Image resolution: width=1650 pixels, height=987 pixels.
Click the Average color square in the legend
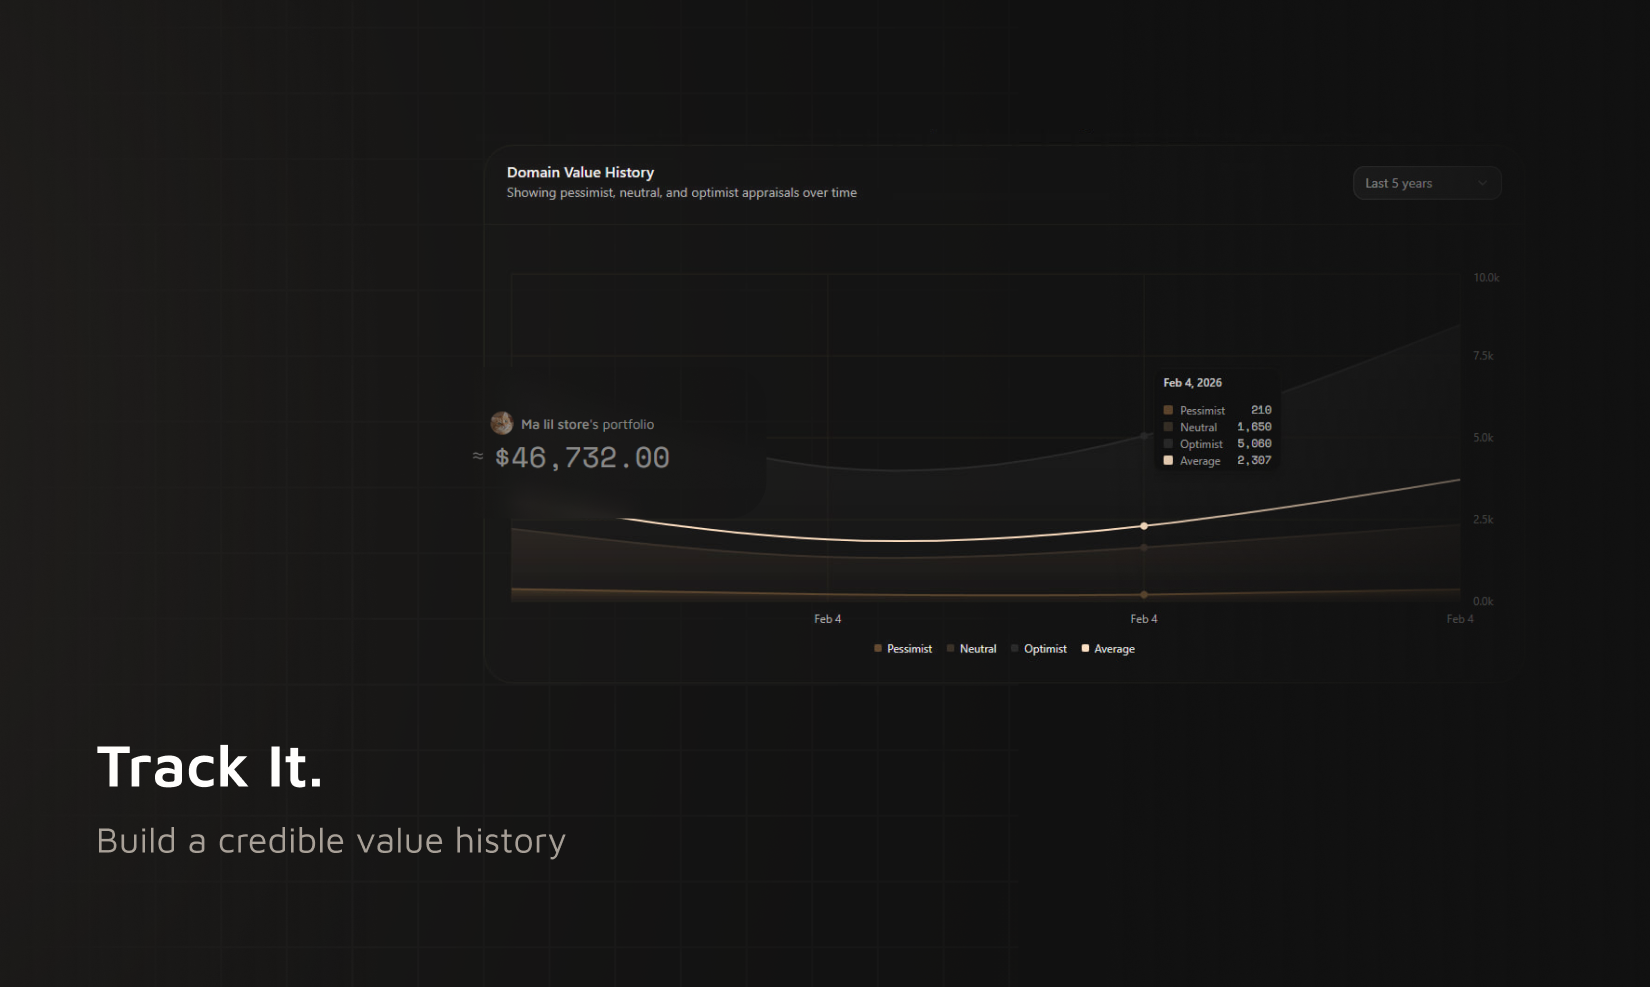(x=1085, y=648)
